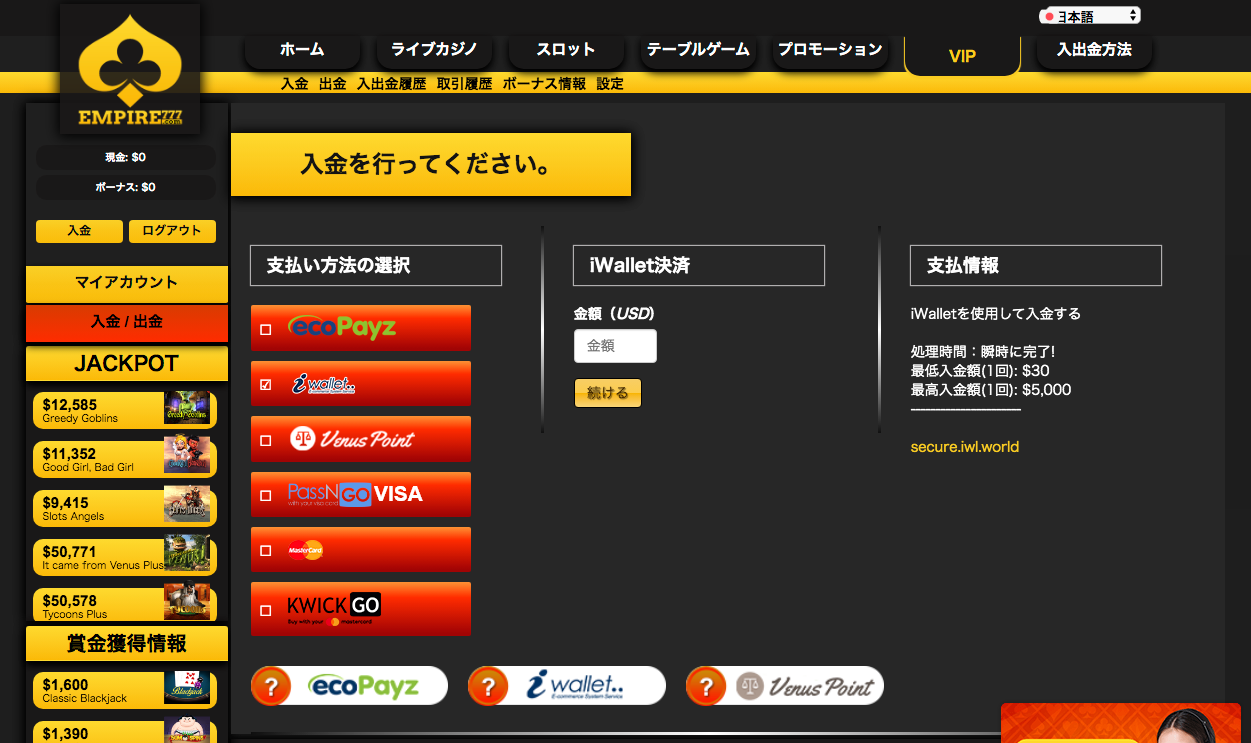1251x743 pixels.
Task: Open 取引履歴 submenu item
Action: pos(465,84)
